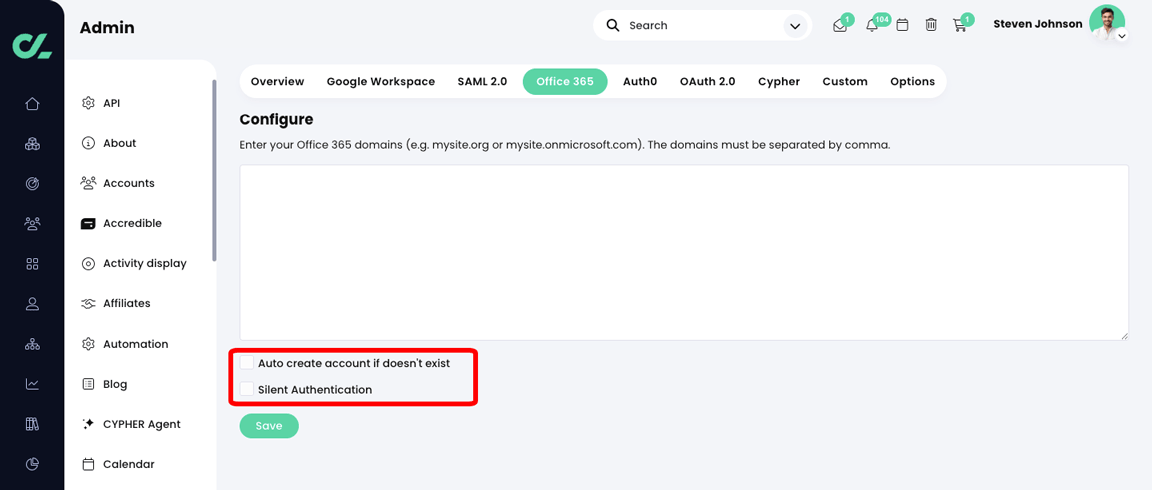Open the Home icon in dark sidebar

[x=32, y=104]
